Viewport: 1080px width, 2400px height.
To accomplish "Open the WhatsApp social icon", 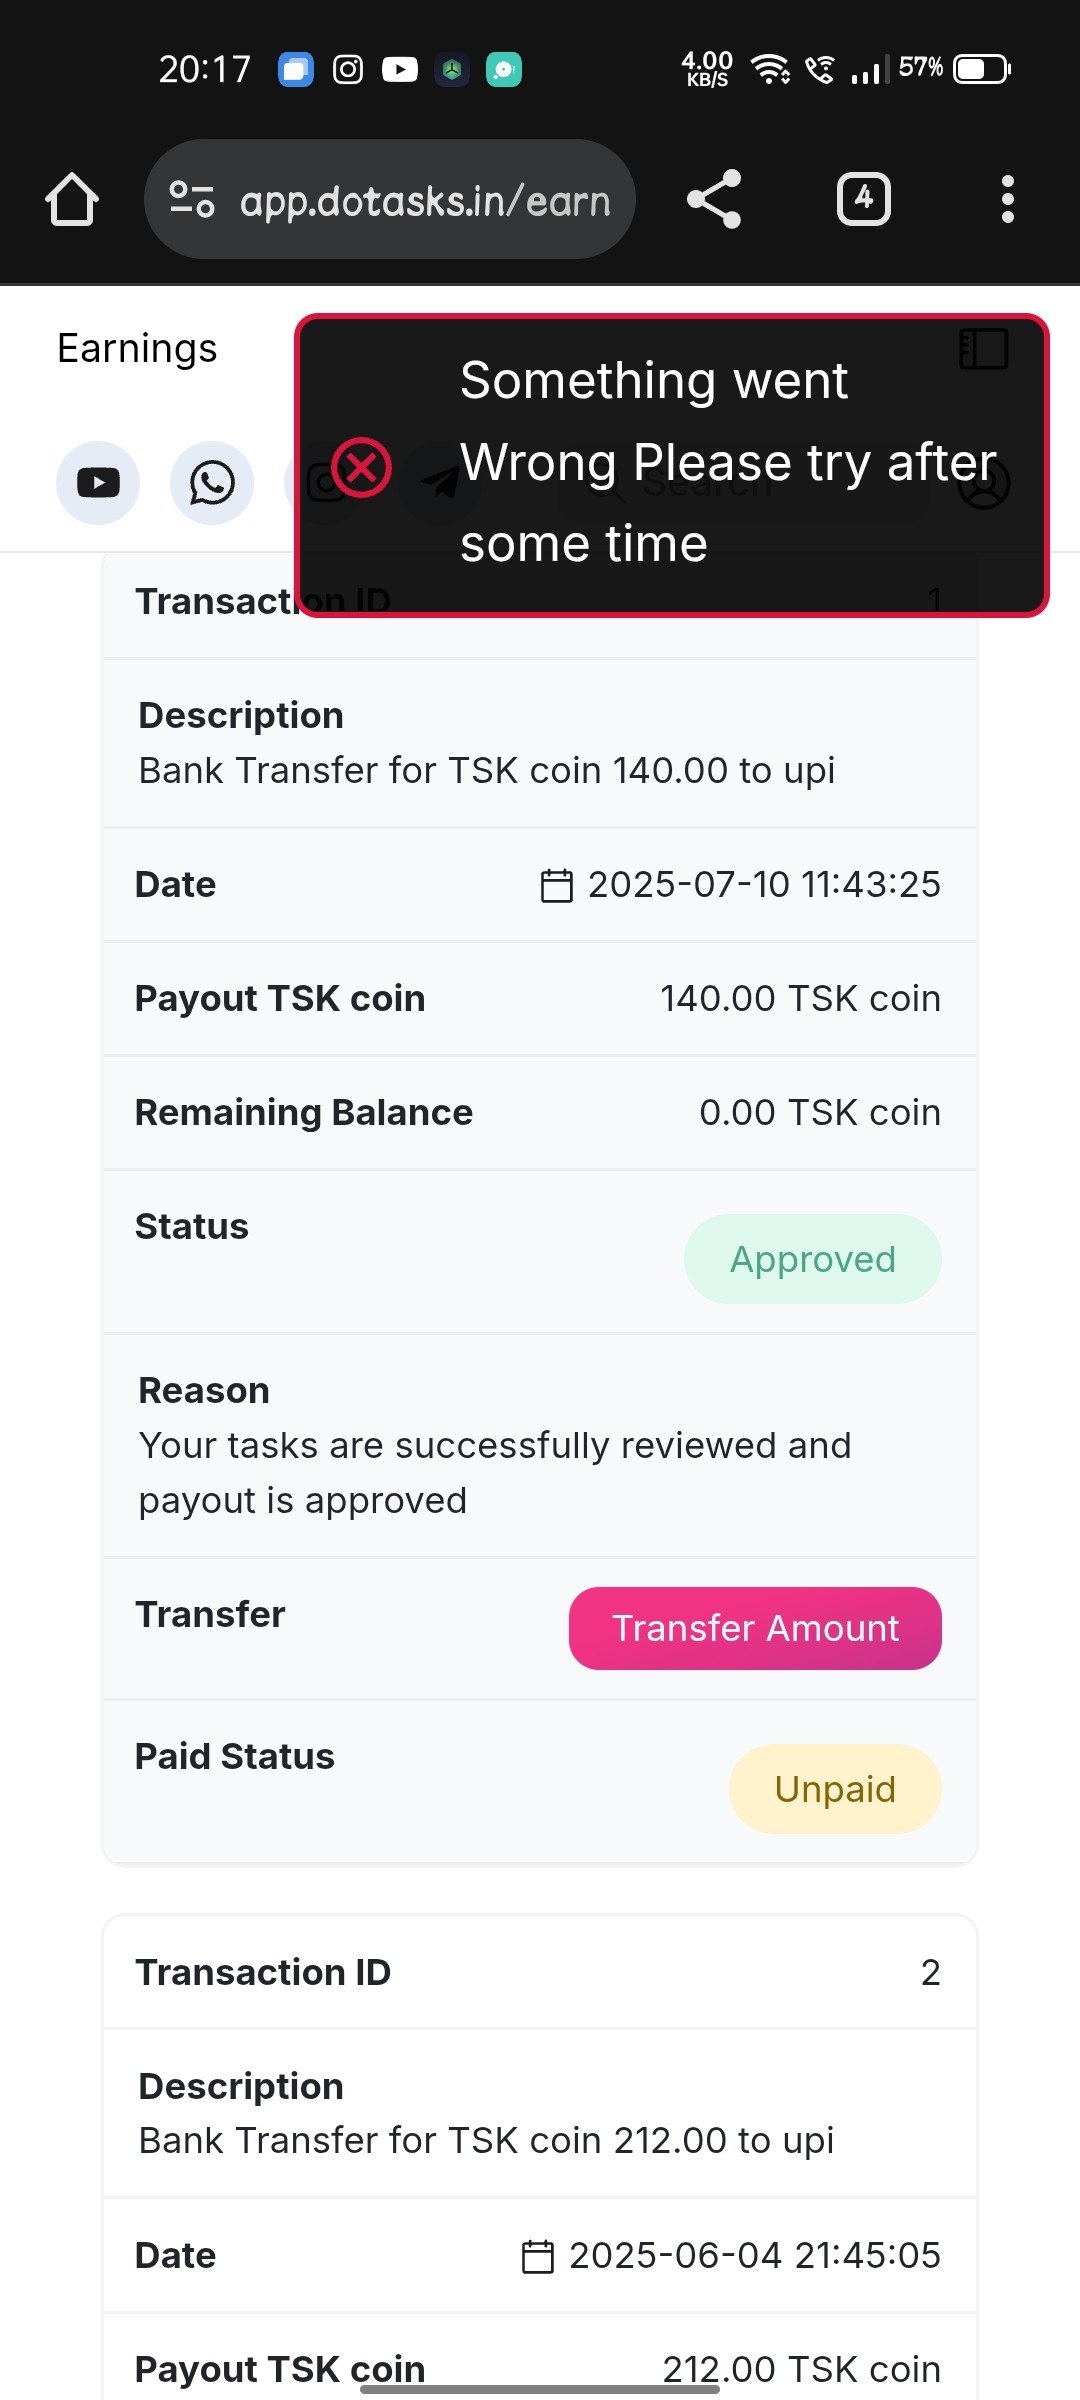I will point(212,483).
